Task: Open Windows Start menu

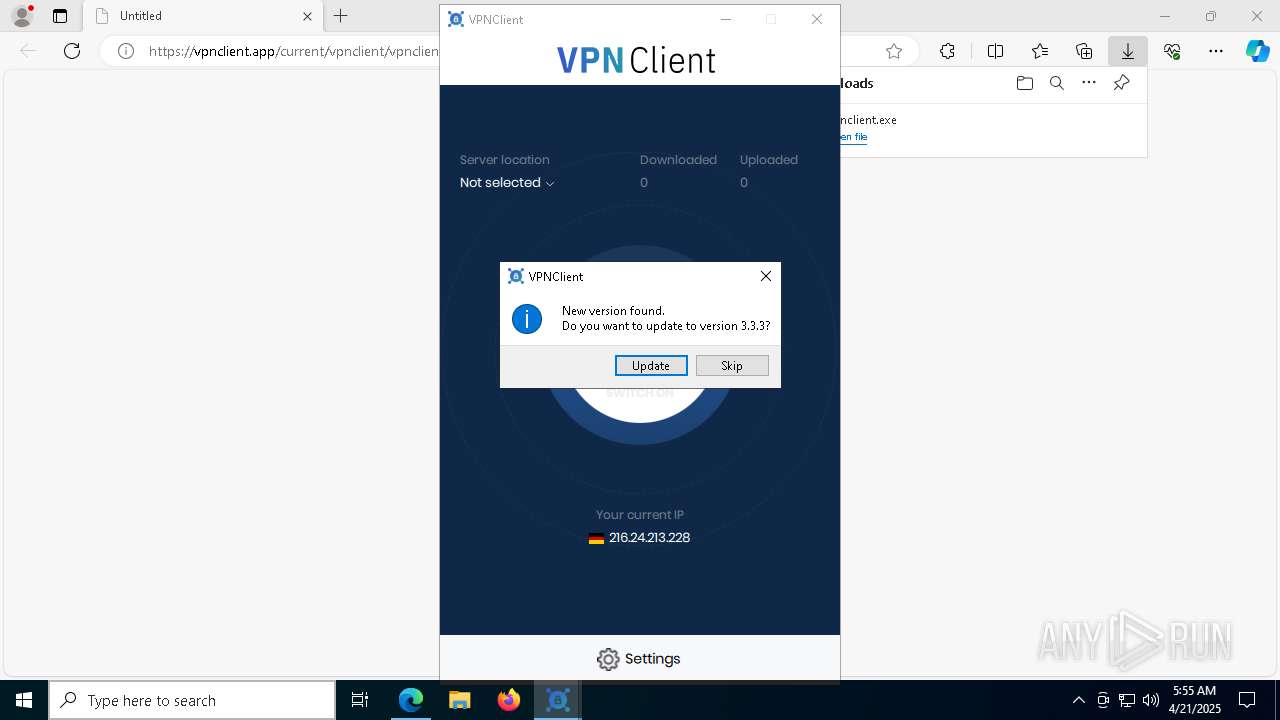Action: (x=24, y=700)
